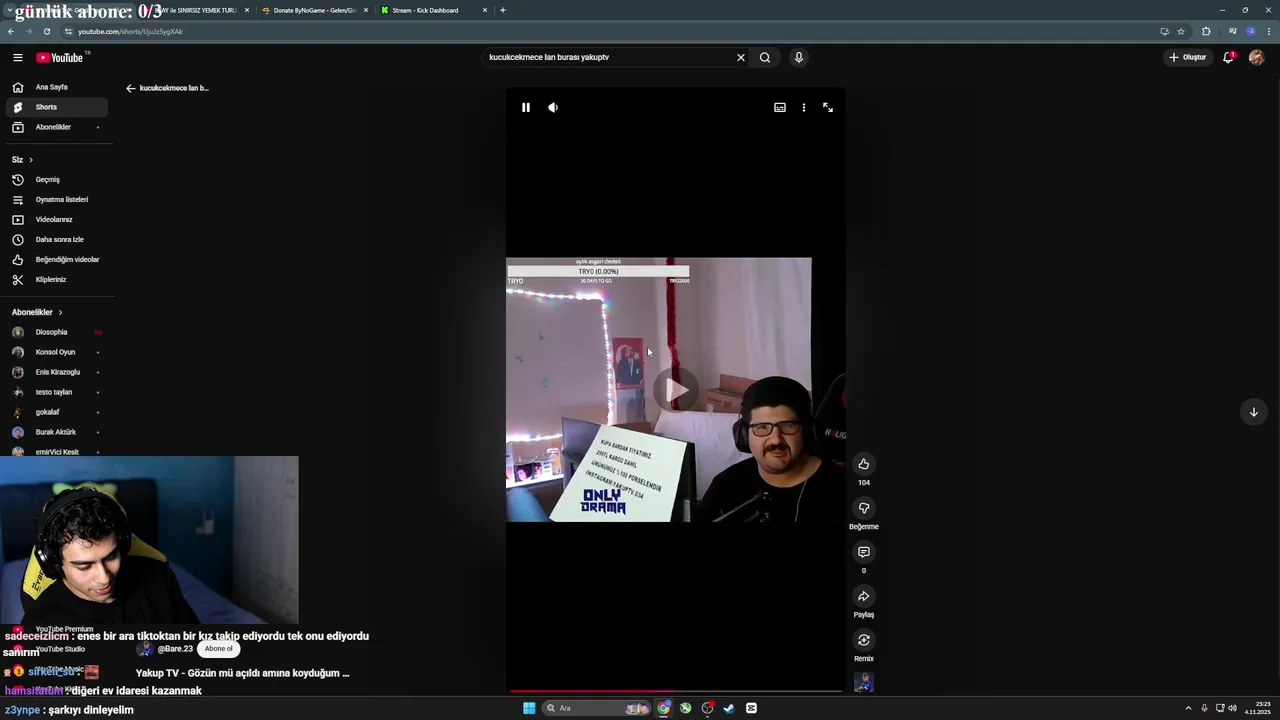This screenshot has width=1280, height=720.
Task: Remix this Short
Action: [864, 640]
